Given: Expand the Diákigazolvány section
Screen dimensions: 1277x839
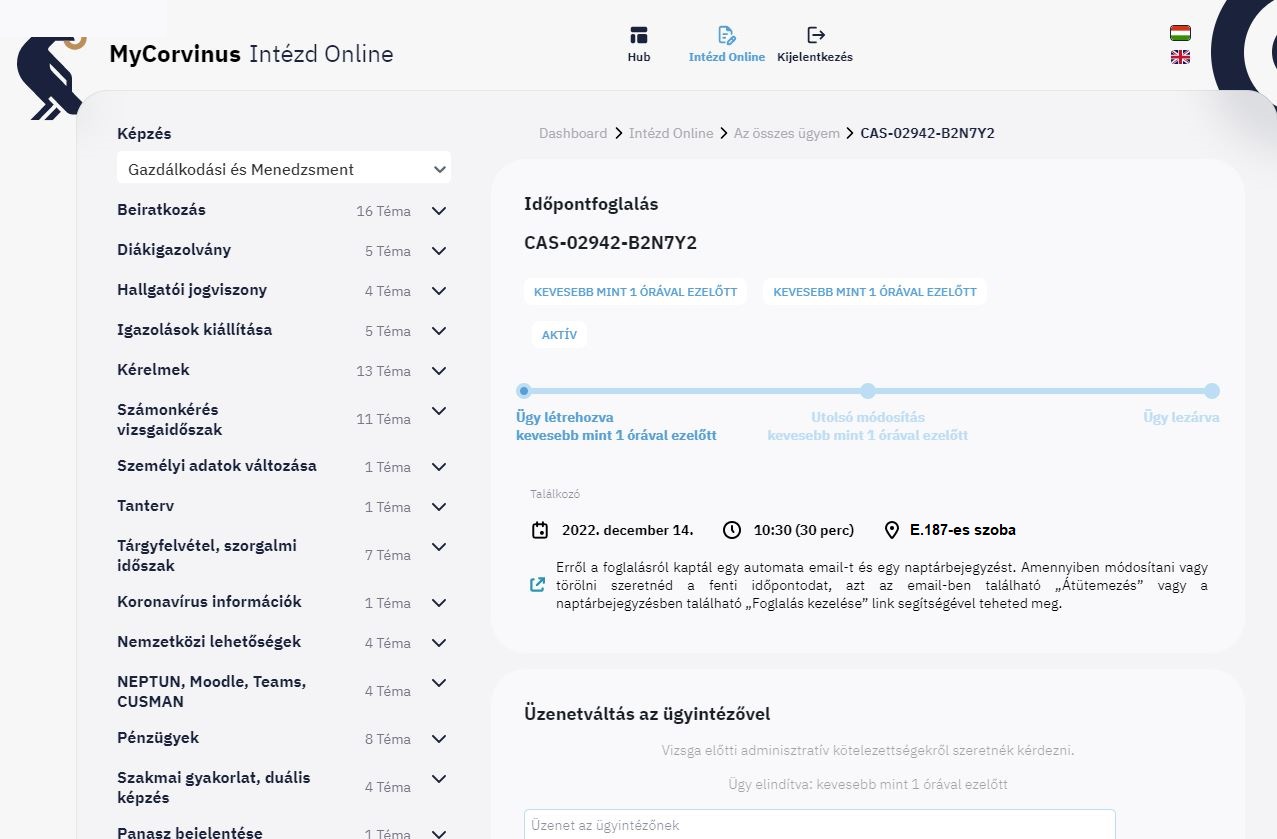Looking at the screenshot, I should click(438, 251).
